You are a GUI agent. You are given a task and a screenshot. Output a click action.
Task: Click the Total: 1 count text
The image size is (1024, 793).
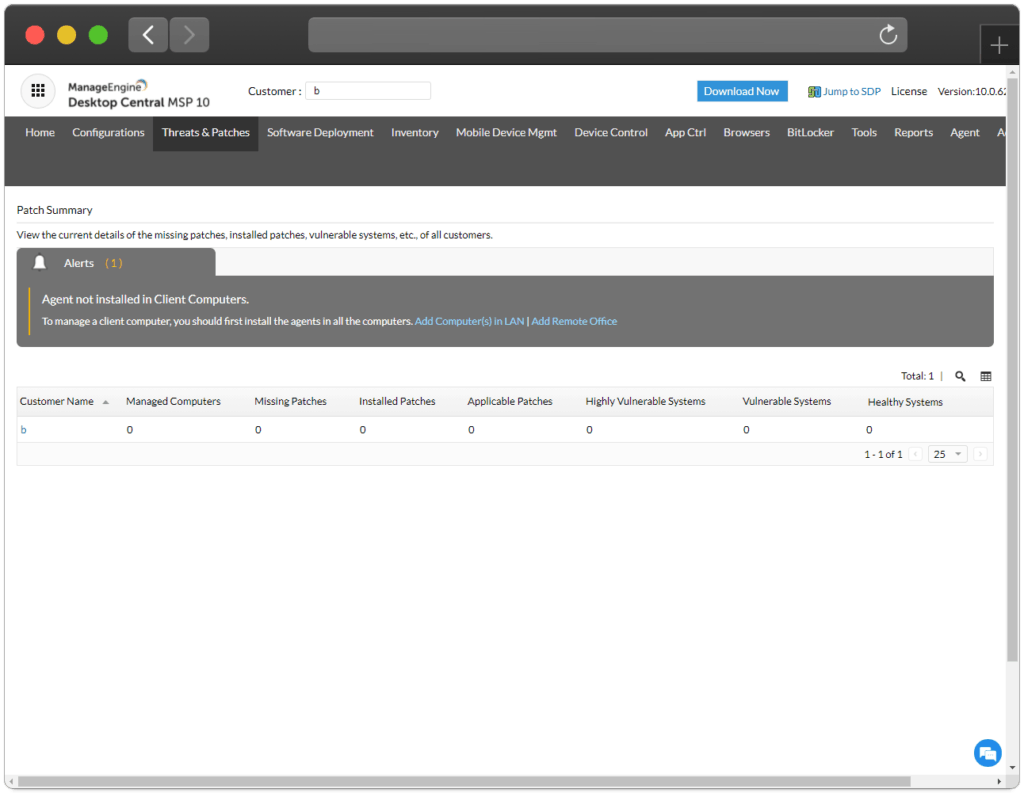click(917, 376)
